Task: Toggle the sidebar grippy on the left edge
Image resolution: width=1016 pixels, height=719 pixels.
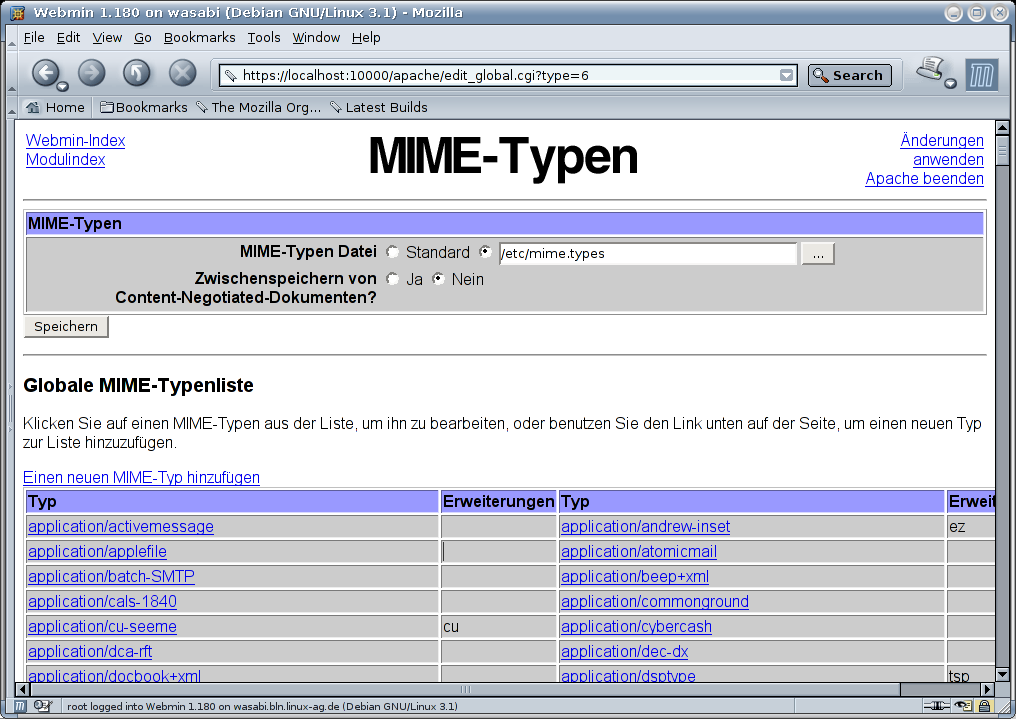Action: (x=10, y=408)
